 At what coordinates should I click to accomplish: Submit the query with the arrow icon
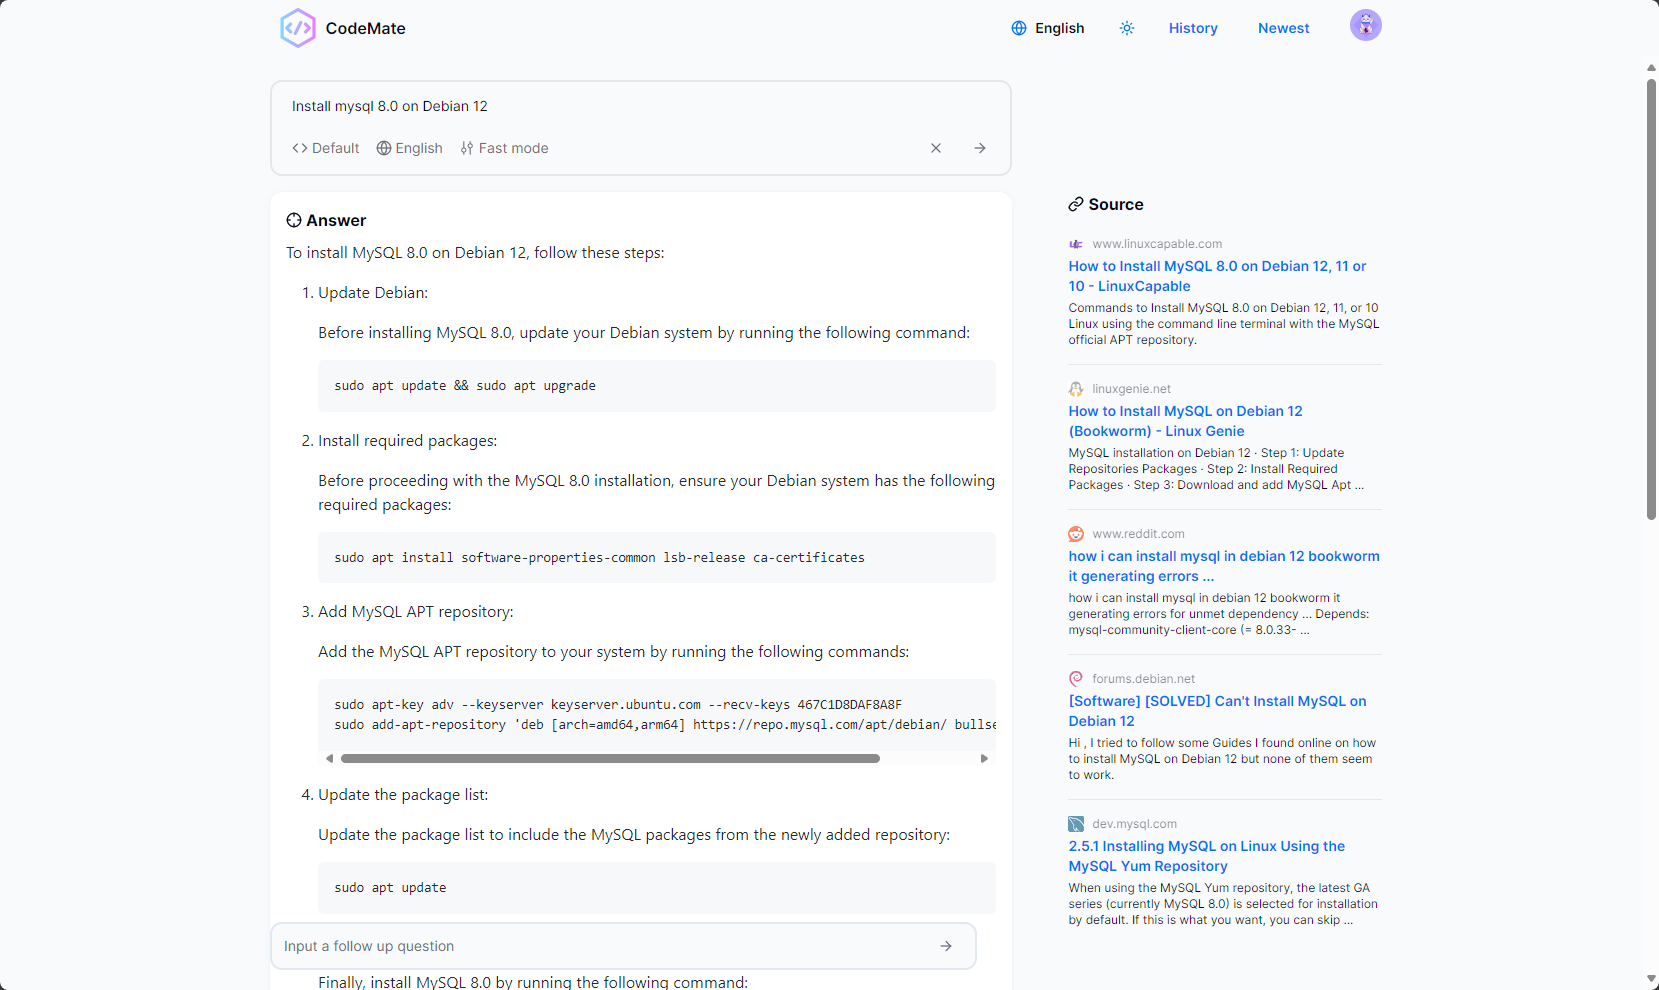pyautogui.click(x=980, y=148)
